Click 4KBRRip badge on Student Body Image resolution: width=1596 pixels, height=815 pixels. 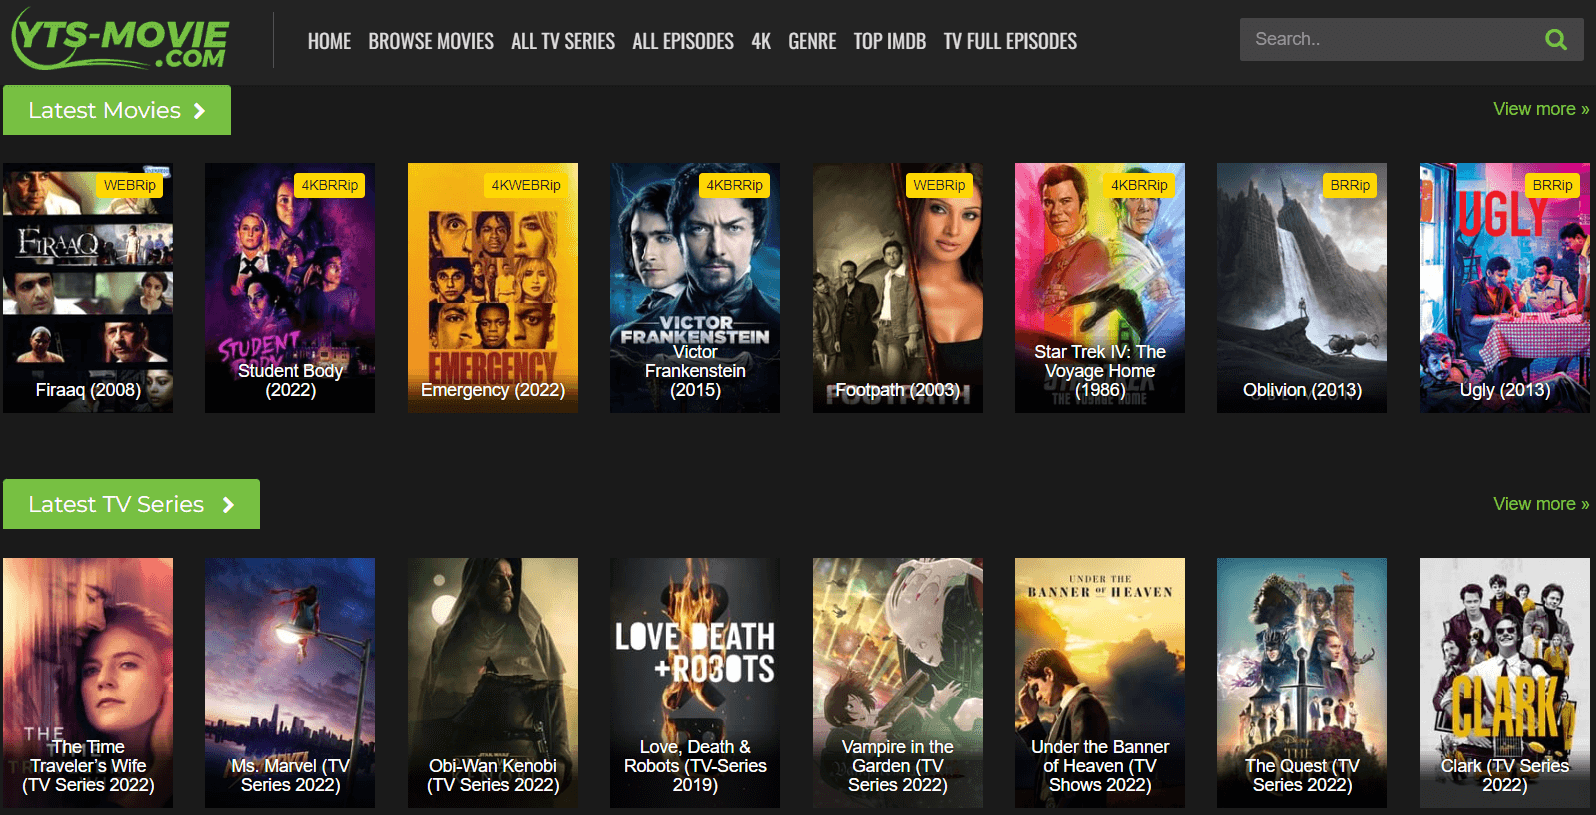(x=330, y=185)
